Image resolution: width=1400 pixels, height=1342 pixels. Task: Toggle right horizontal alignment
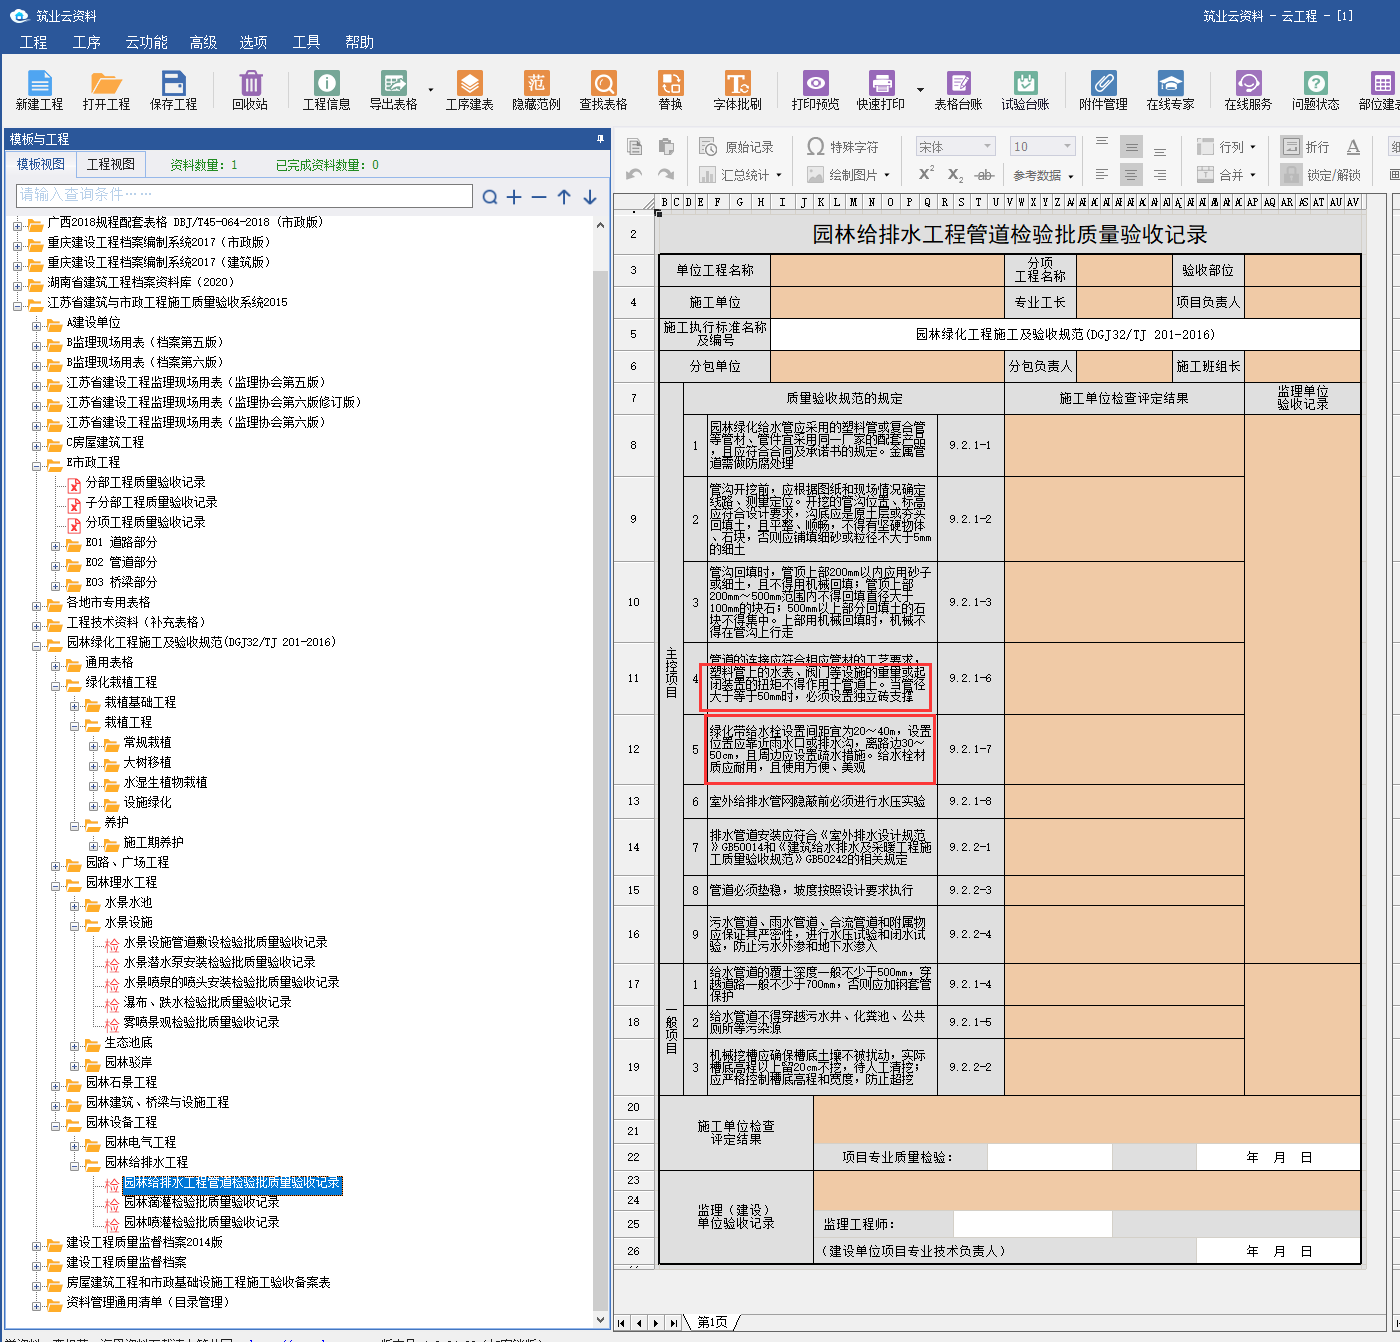(x=1160, y=175)
